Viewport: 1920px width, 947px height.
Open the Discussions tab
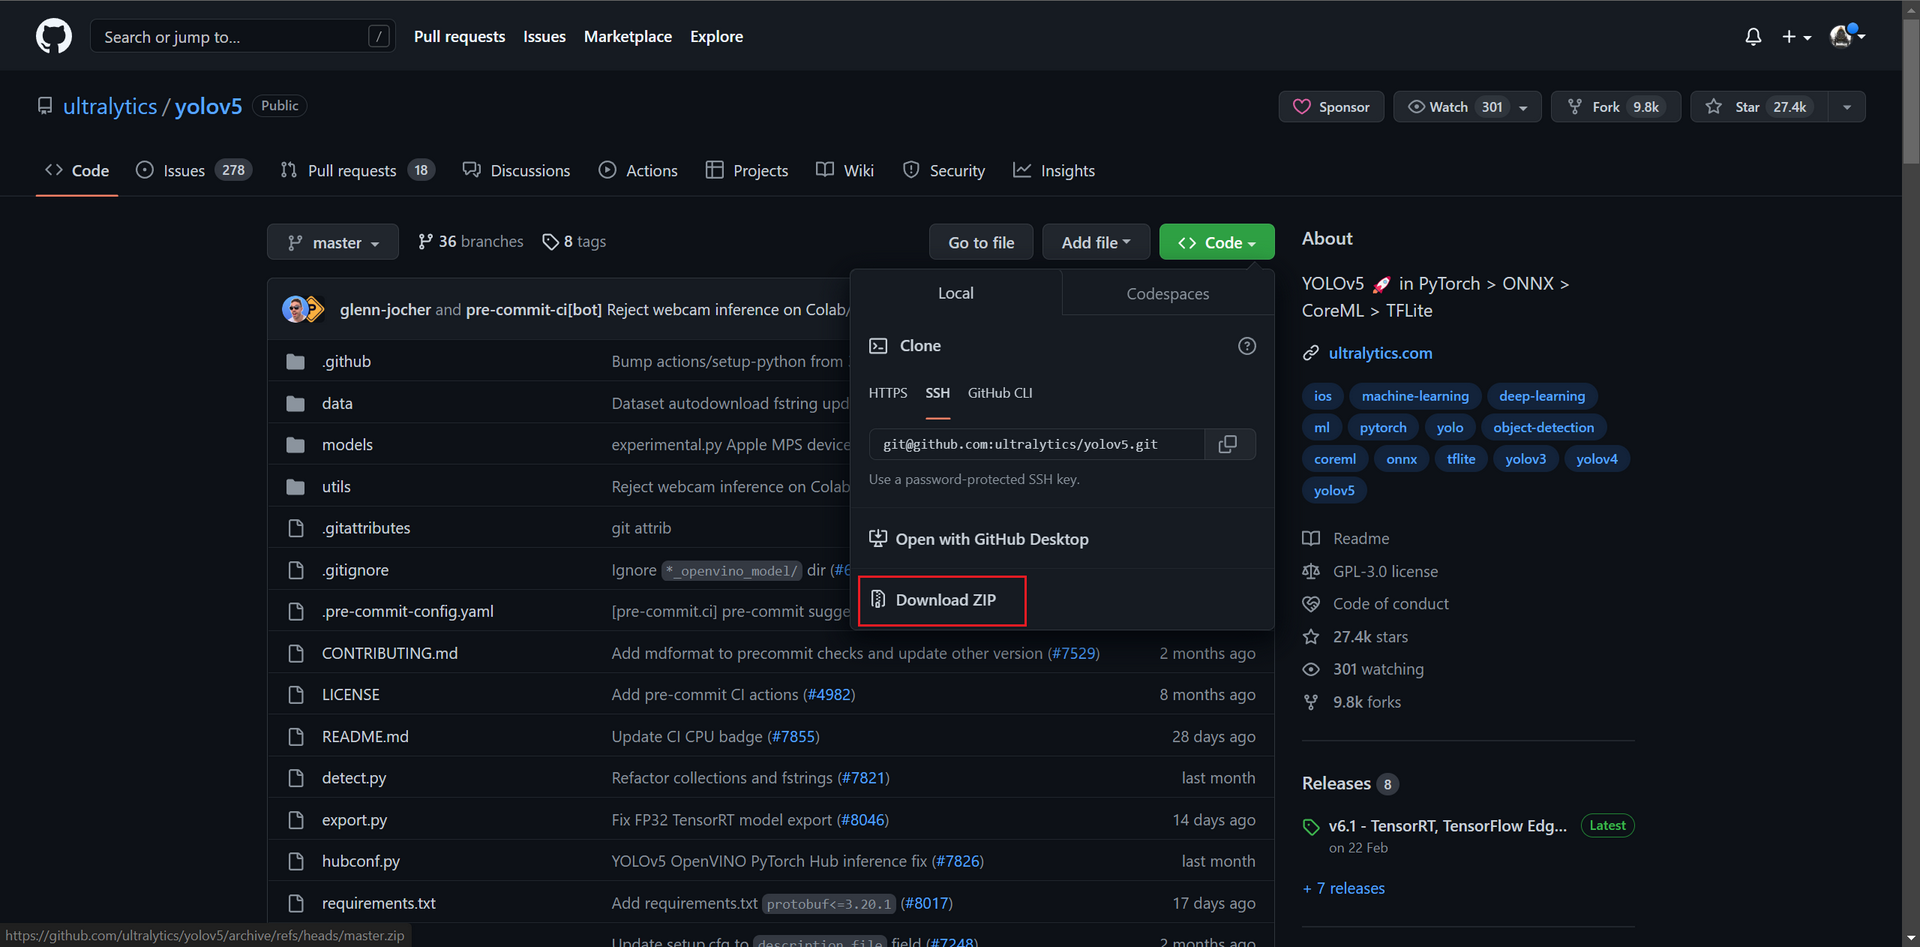(516, 171)
